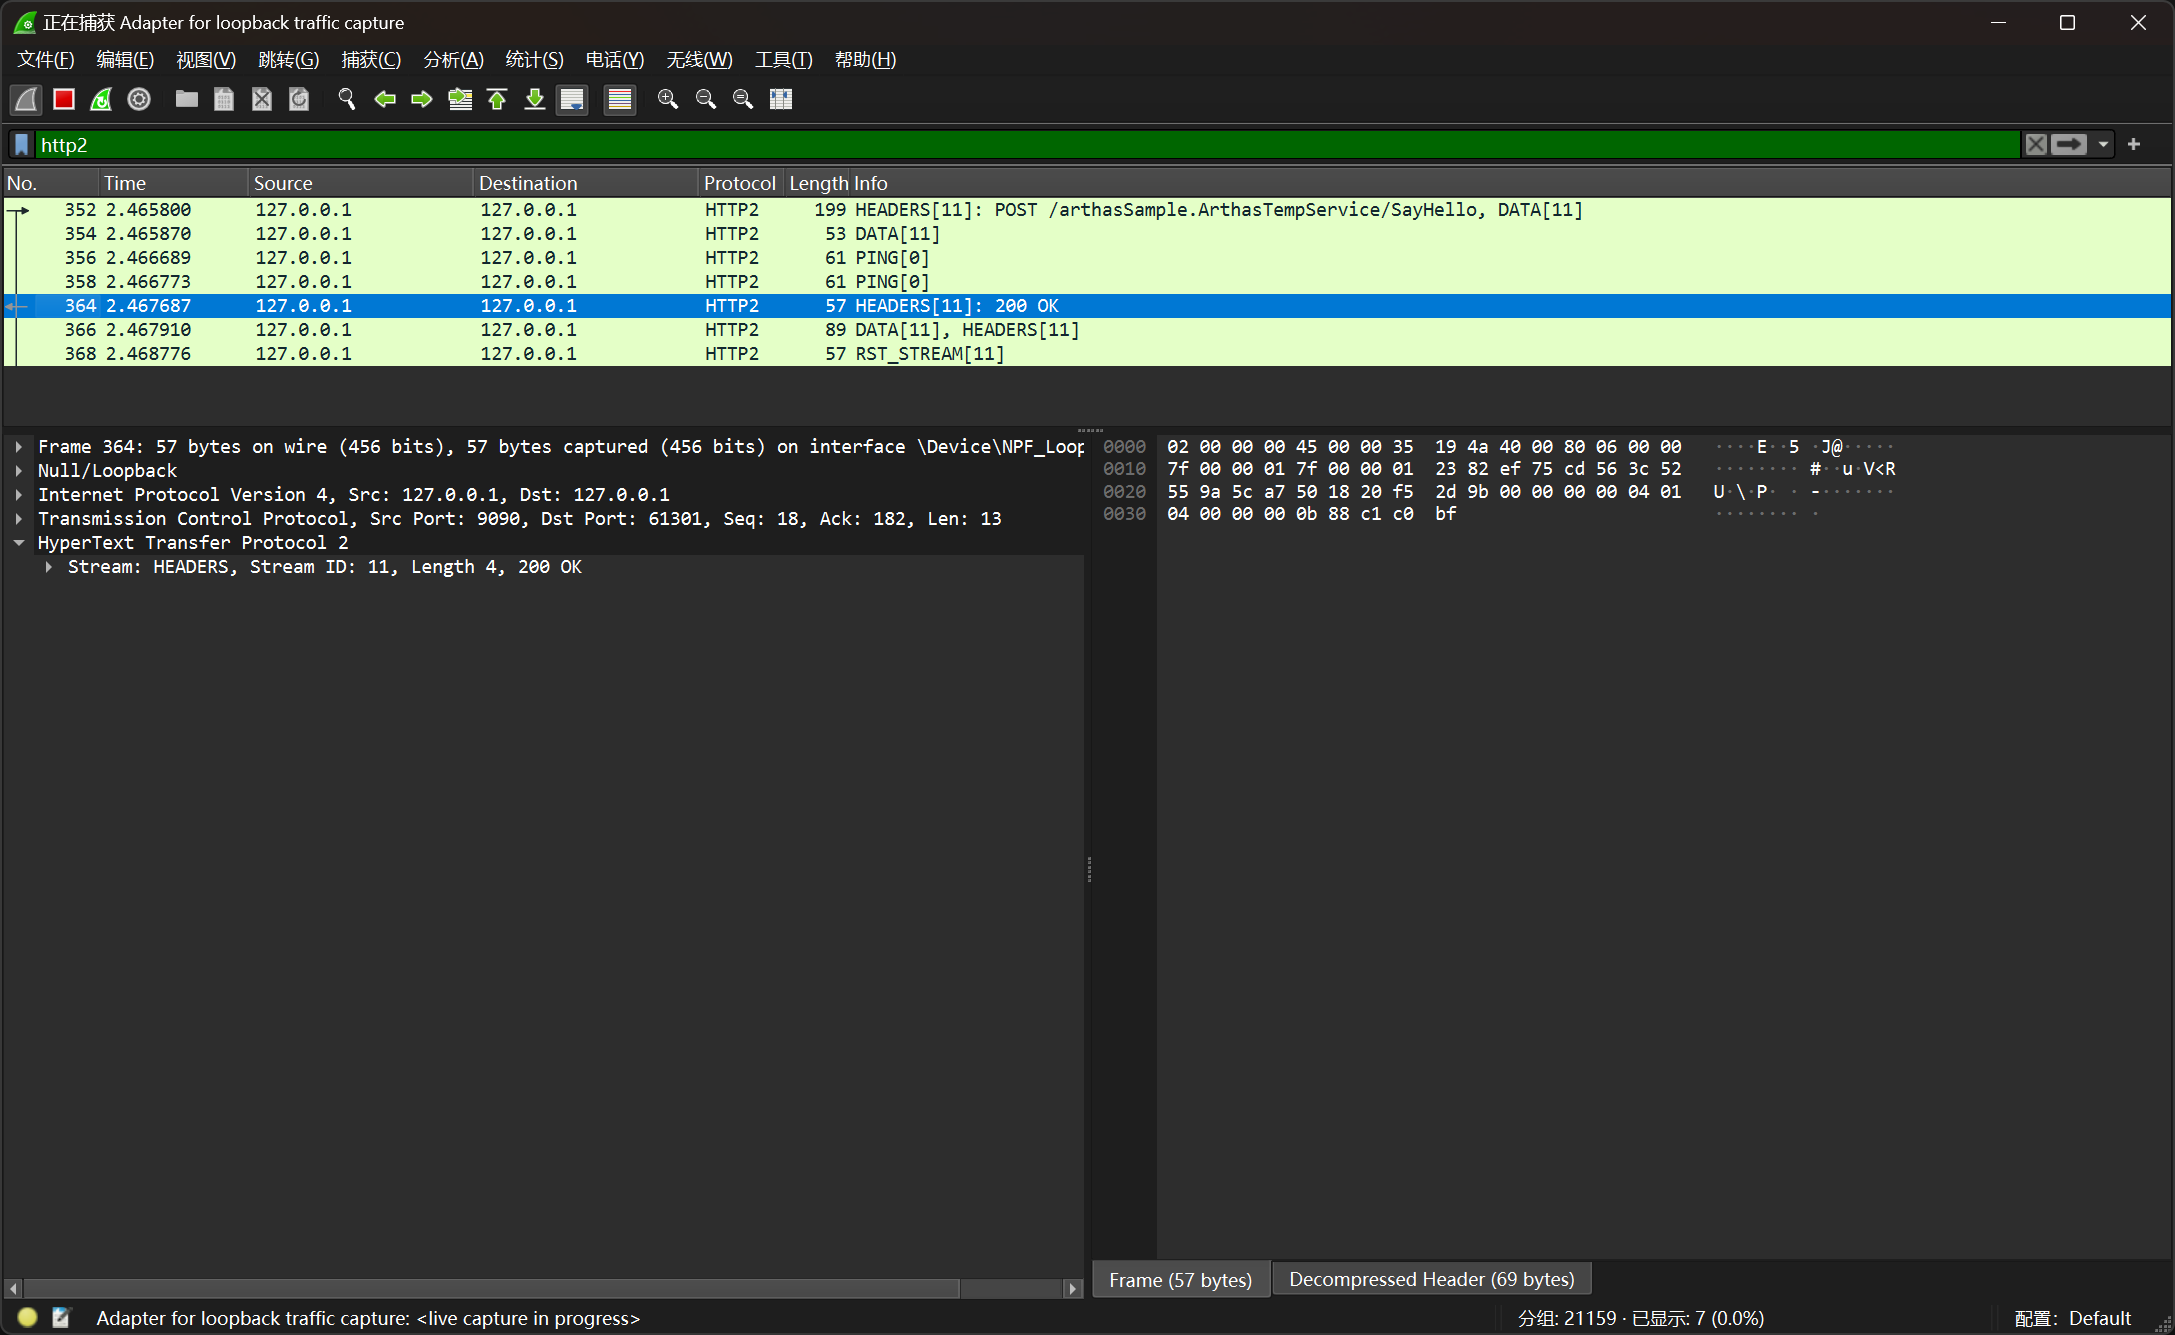
Task: Switch to the Frame (57 bytes) tab
Action: tap(1180, 1280)
